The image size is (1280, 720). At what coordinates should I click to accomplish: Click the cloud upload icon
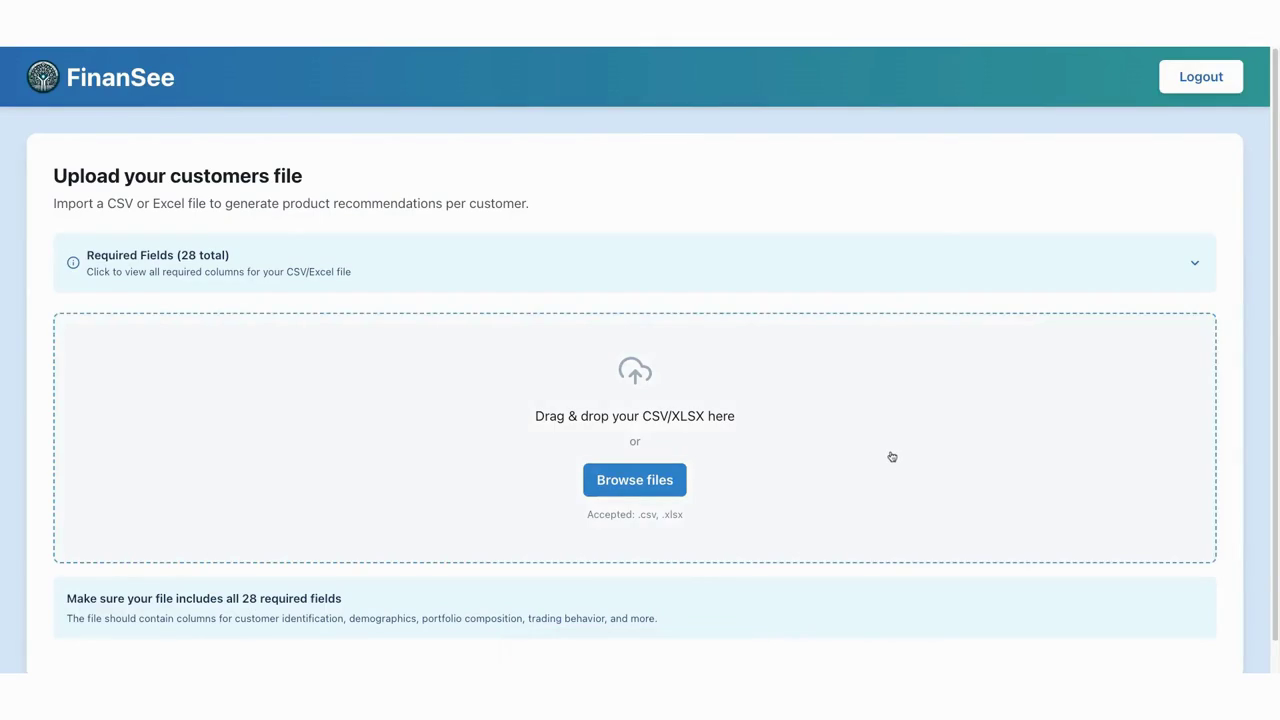click(635, 371)
